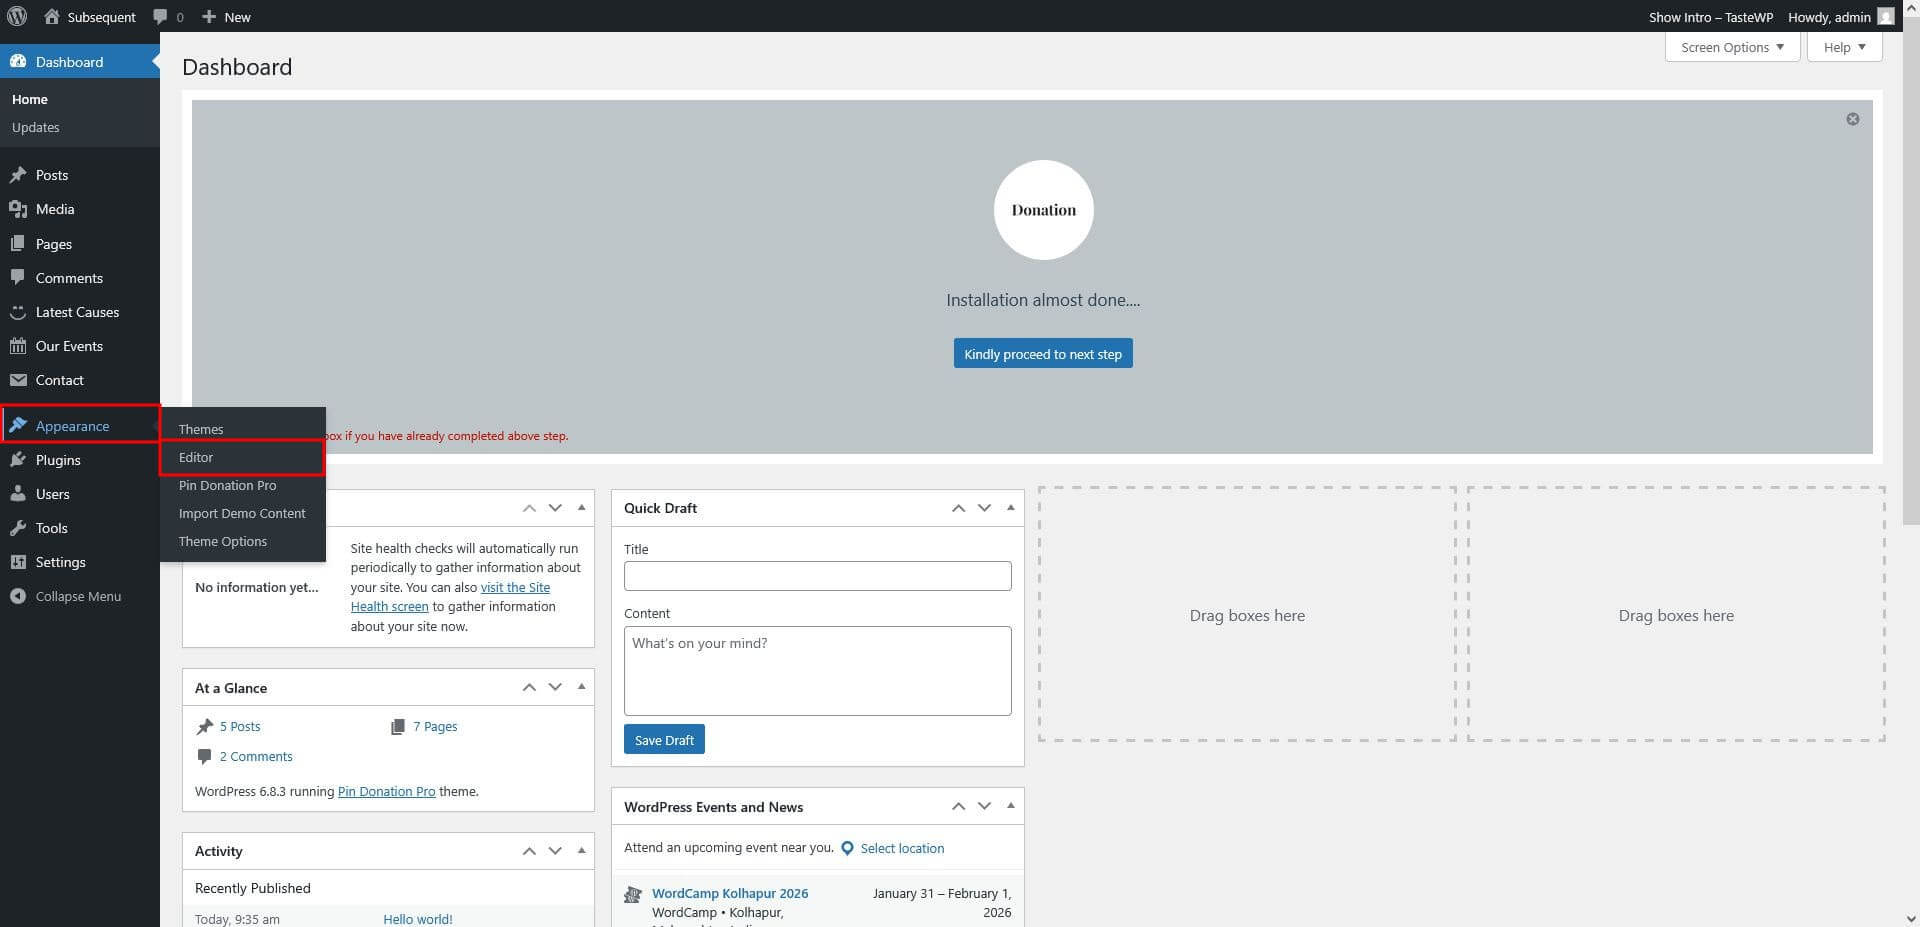The image size is (1920, 927).
Task: Click the Quick Draft Title field
Action: (x=817, y=576)
